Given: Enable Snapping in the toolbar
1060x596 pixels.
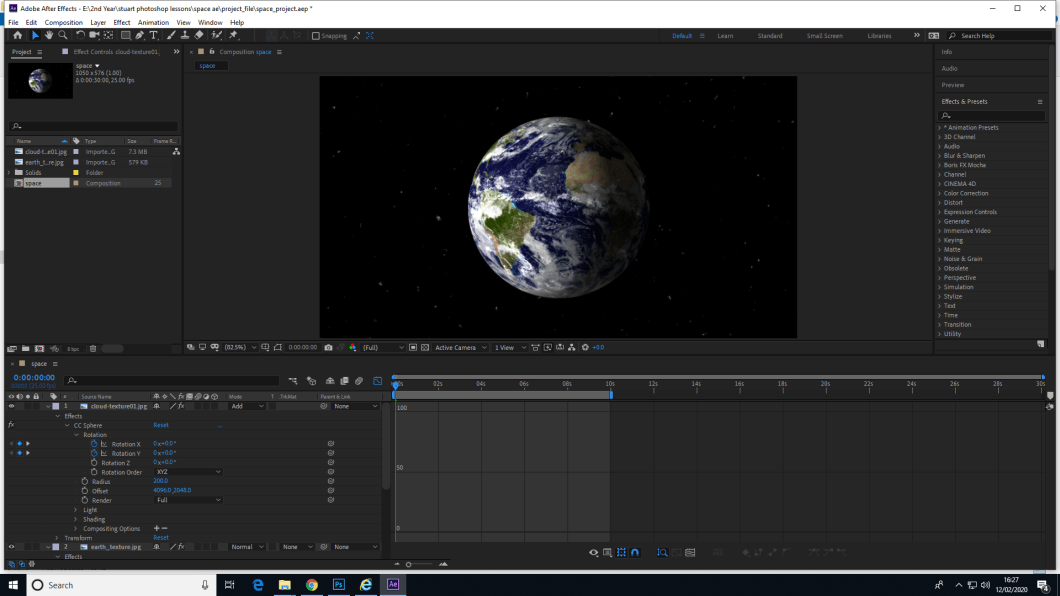Looking at the screenshot, I should (x=315, y=36).
